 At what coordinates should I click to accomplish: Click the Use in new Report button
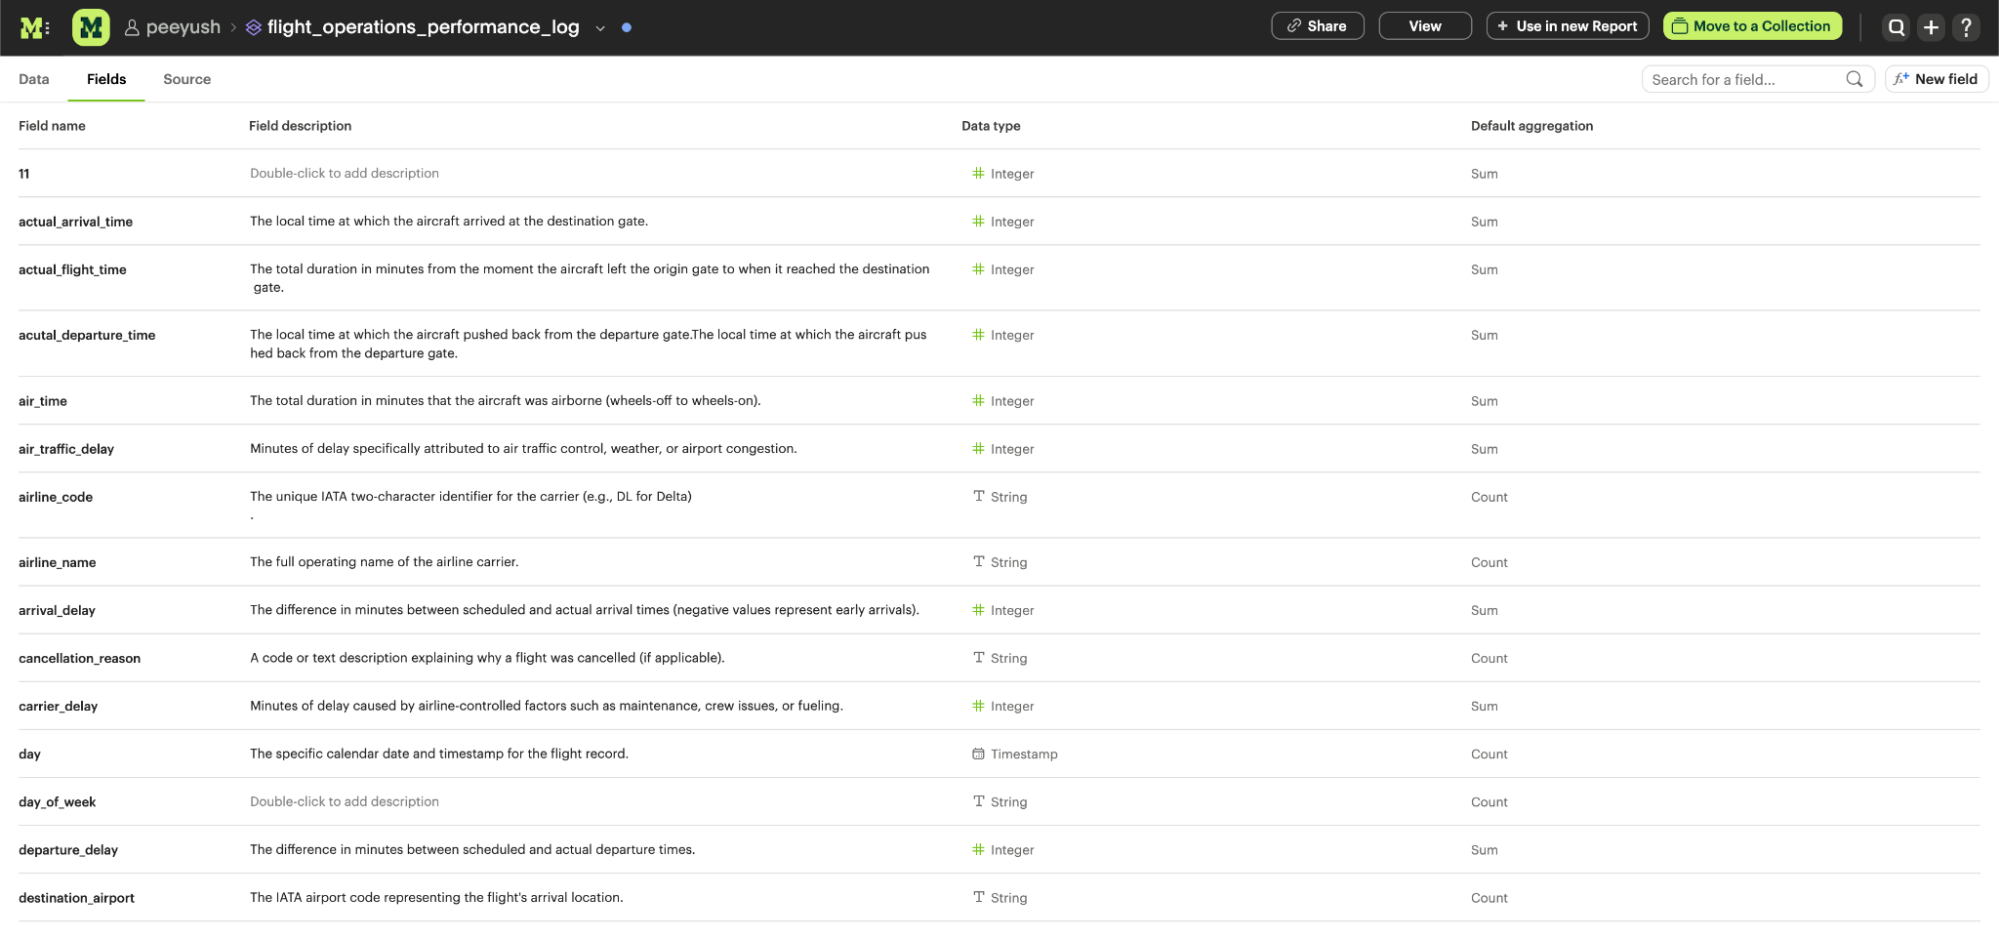pos(1567,26)
